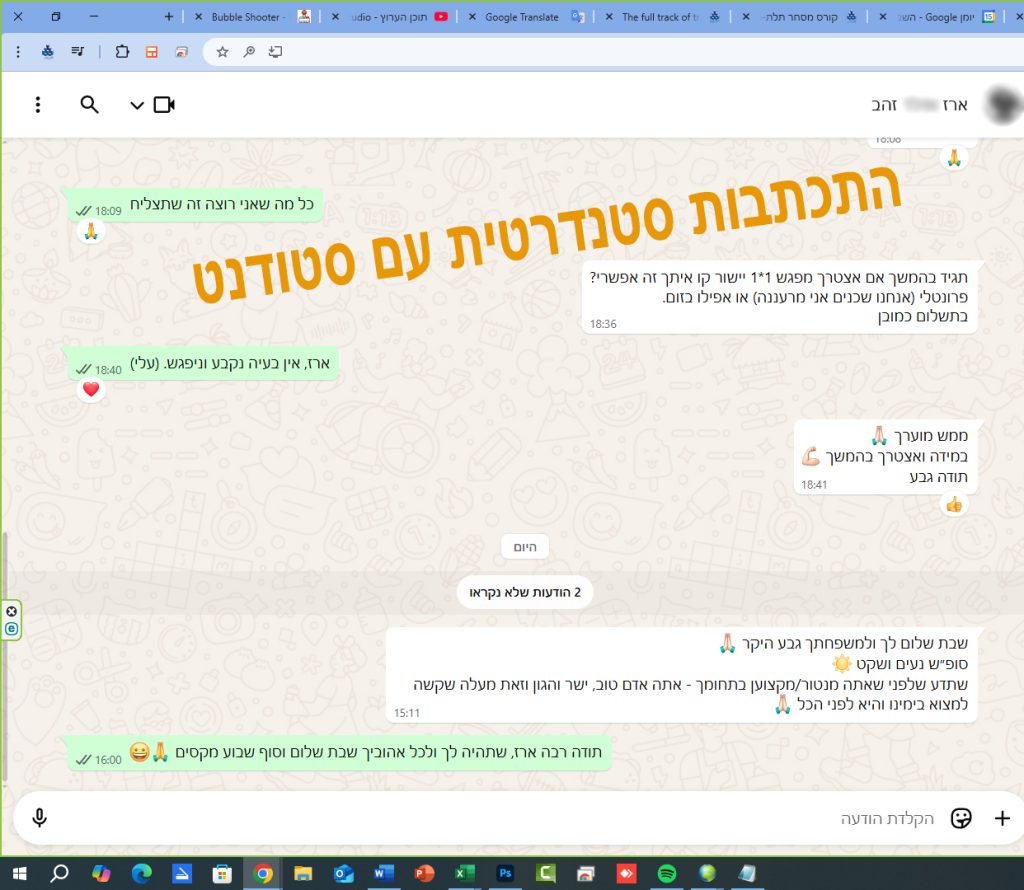Click the heart reaction under the green message
The width and height of the screenshot is (1024, 890).
pos(91,389)
